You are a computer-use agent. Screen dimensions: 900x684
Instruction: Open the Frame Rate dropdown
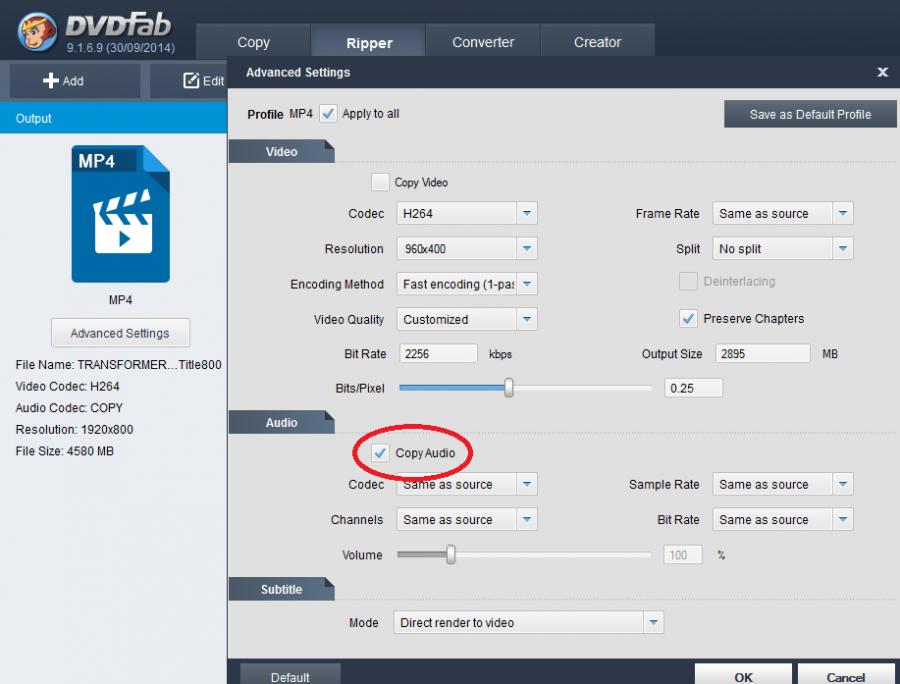[783, 213]
